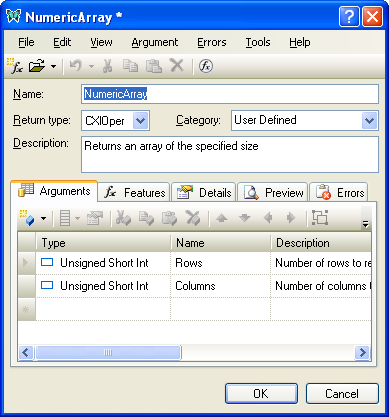Click the horizontal scrollbar left arrow
The image size is (389, 417).
(x=26, y=352)
